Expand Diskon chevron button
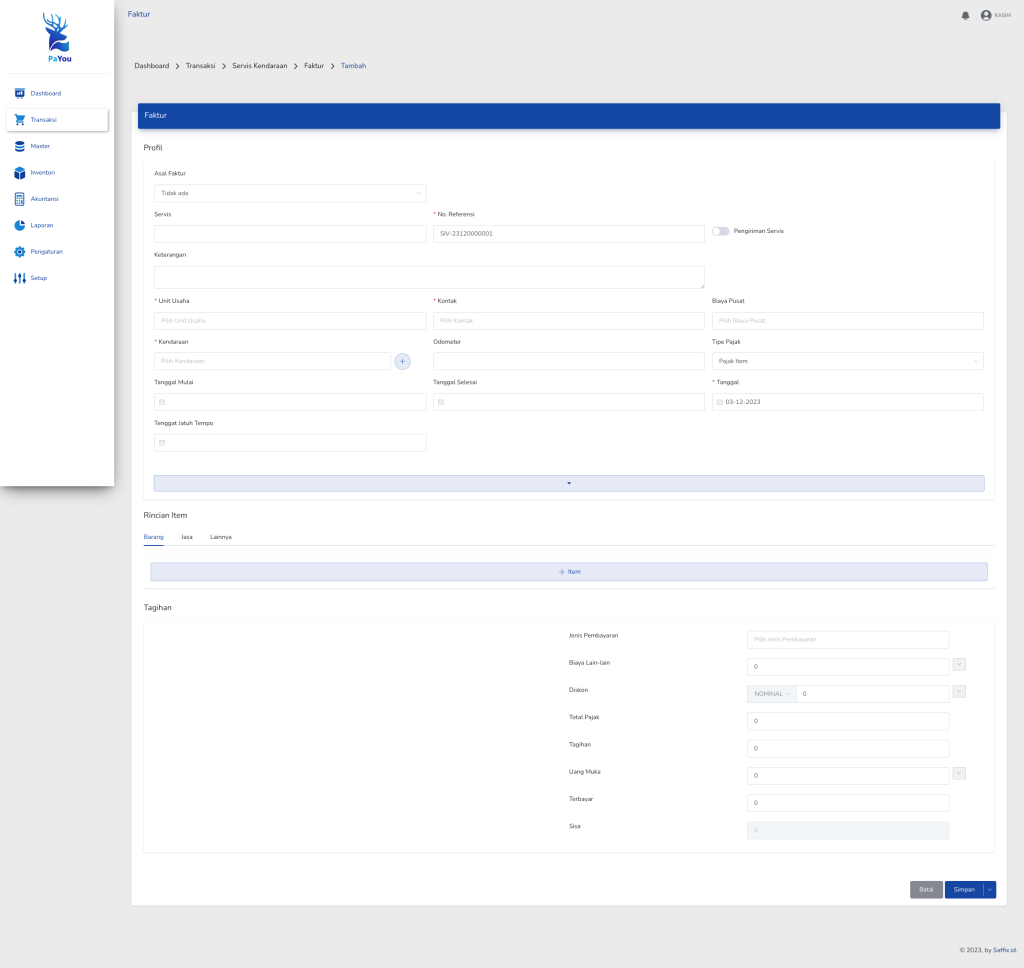Viewport: 1024px width, 968px height. pos(959,692)
